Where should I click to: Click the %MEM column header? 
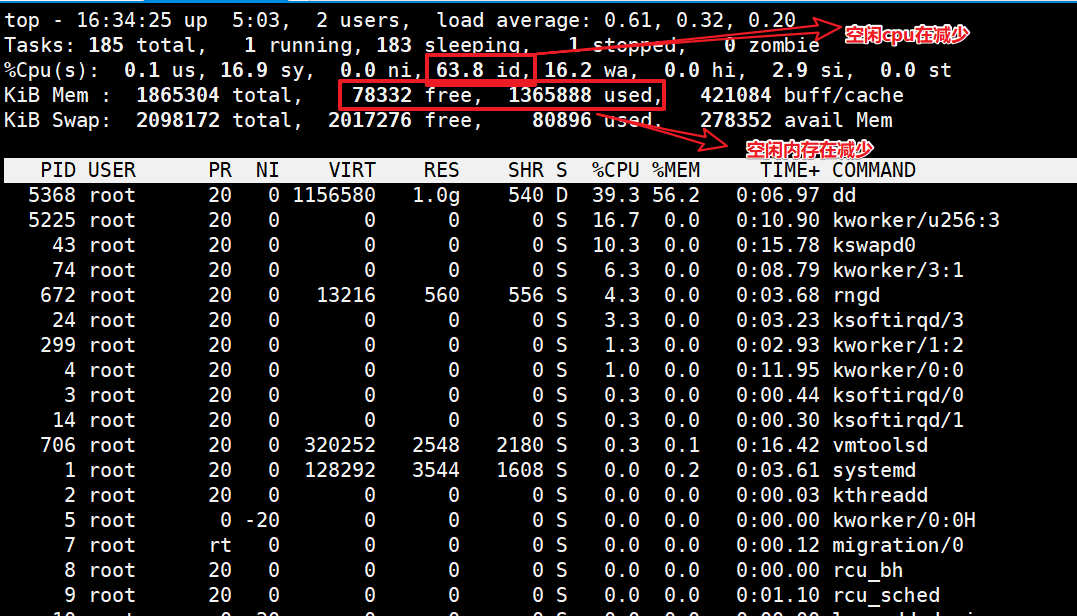[x=676, y=170]
